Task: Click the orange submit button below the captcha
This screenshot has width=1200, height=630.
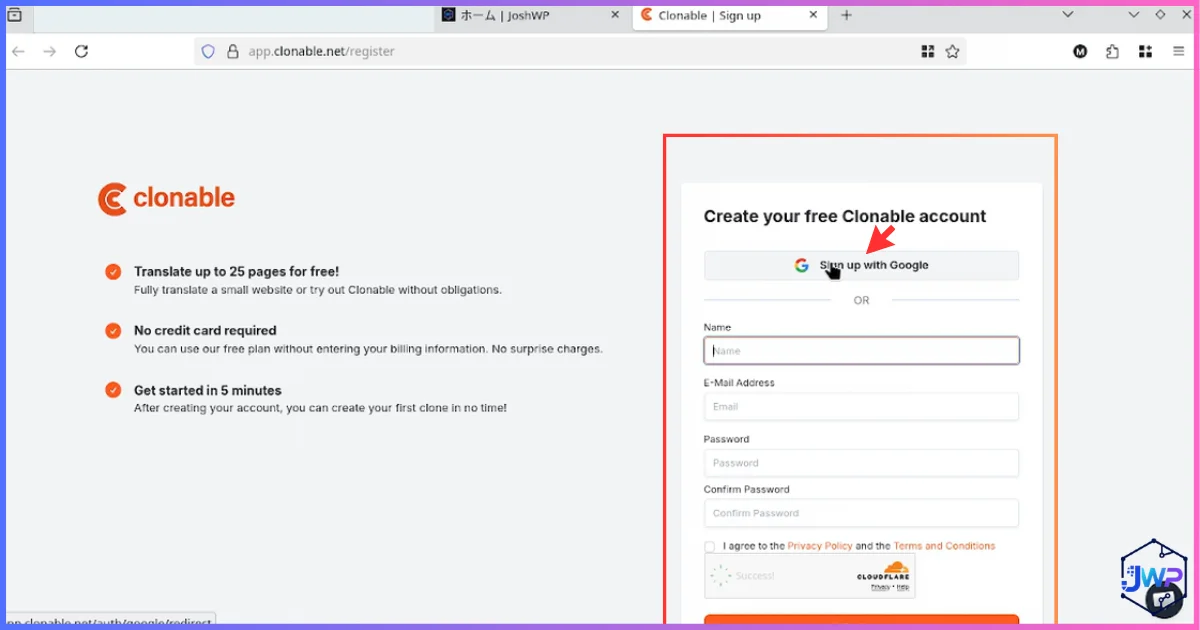Action: [861, 621]
